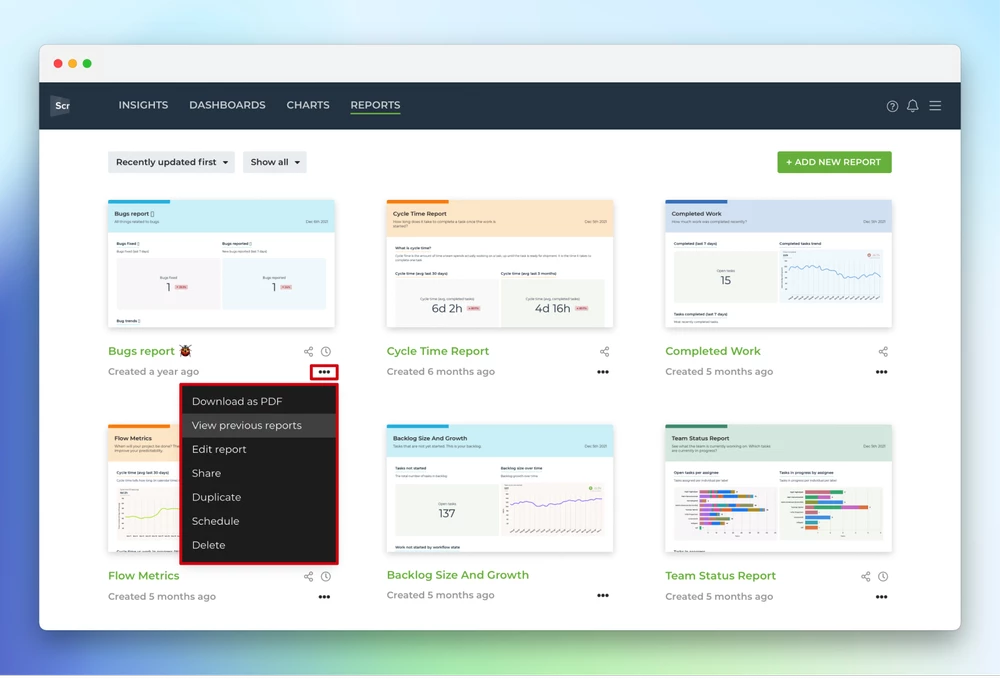1000x684 pixels.
Task: Choose Schedule from the context menu
Action: coord(258,521)
